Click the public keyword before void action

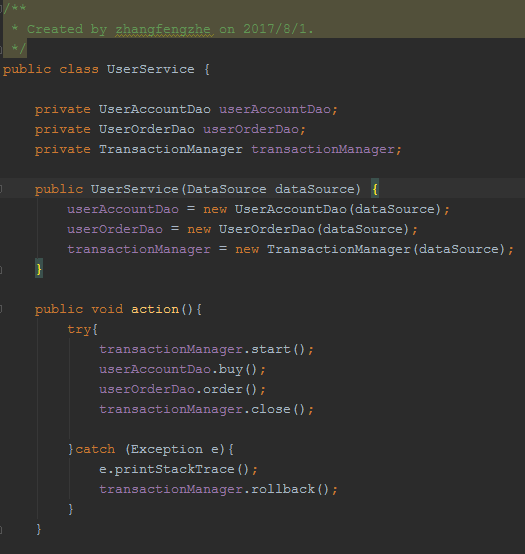pyautogui.click(x=59, y=310)
